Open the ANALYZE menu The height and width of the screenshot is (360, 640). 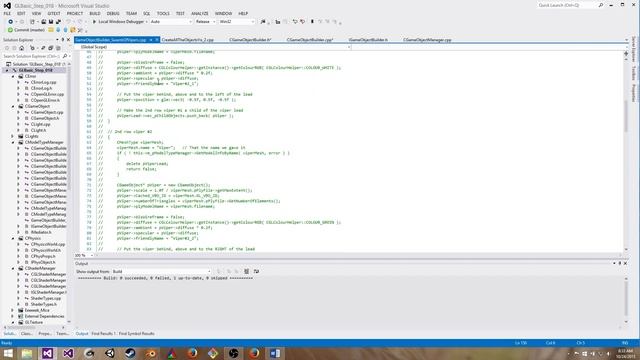[200, 13]
